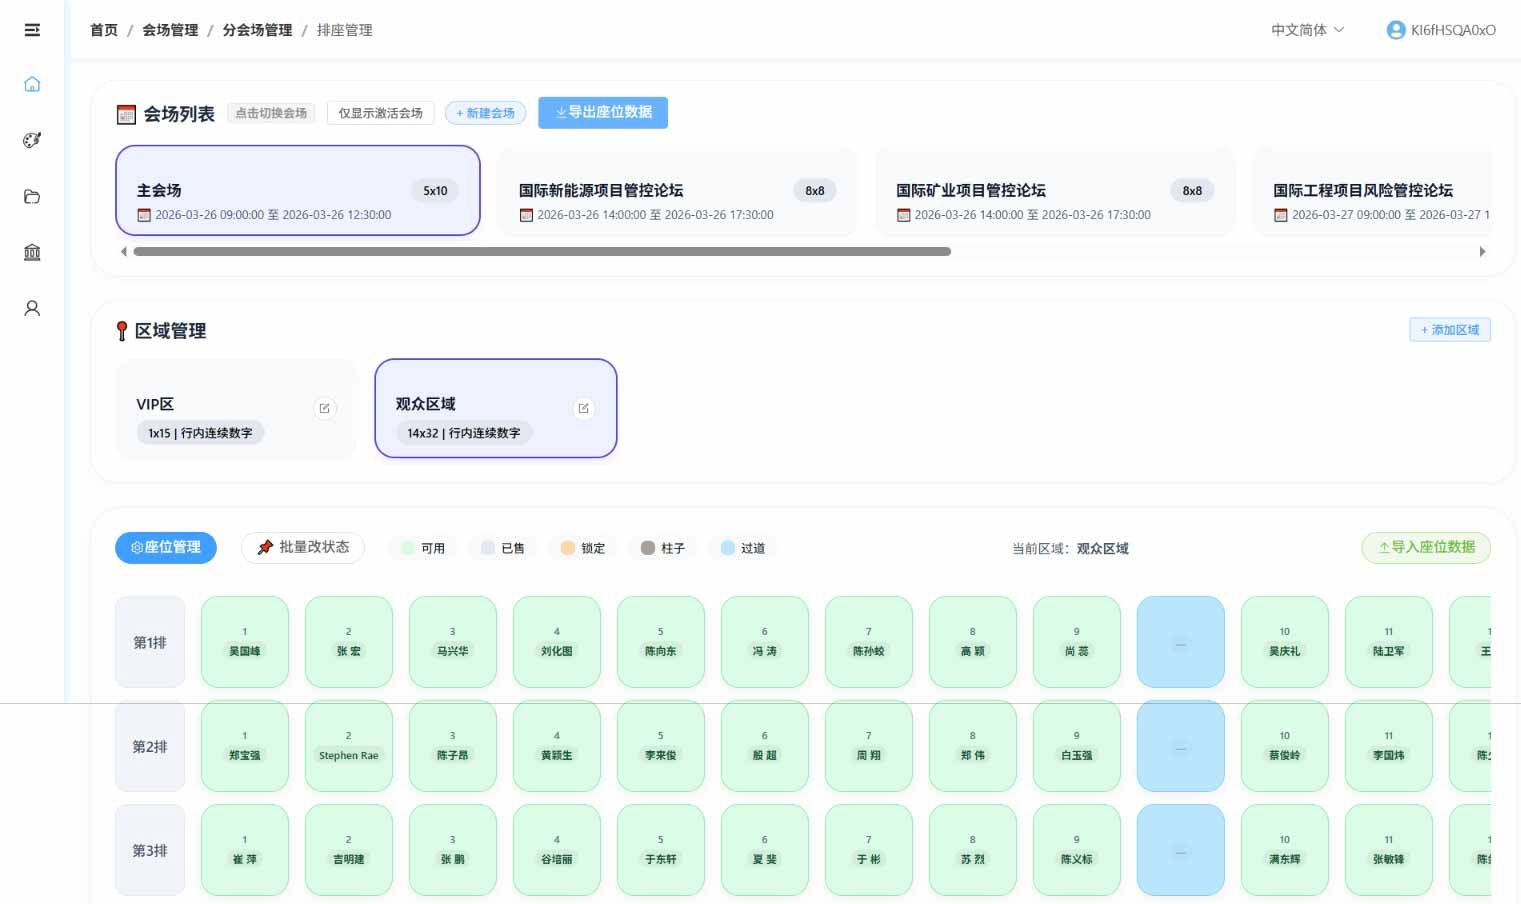Click the 已售 status swatch
The image size is (1521, 904).
tap(488, 548)
